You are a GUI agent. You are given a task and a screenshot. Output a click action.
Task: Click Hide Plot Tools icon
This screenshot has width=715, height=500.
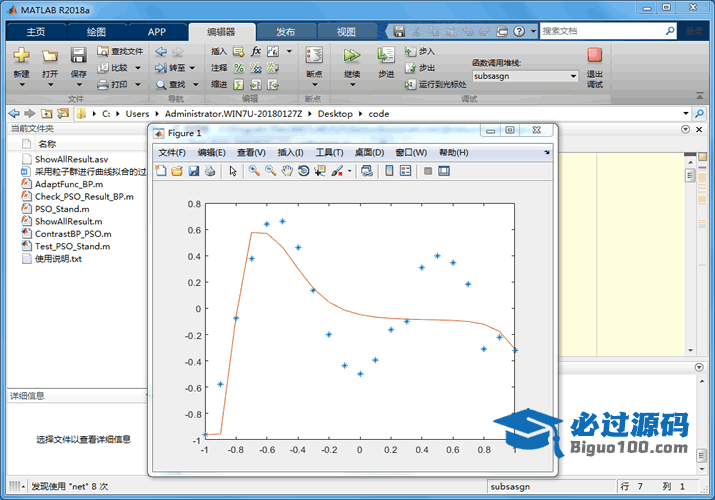428,171
